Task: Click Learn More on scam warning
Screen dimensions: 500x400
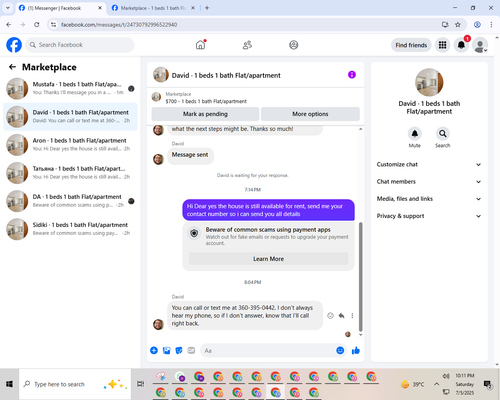Action: coord(268,259)
